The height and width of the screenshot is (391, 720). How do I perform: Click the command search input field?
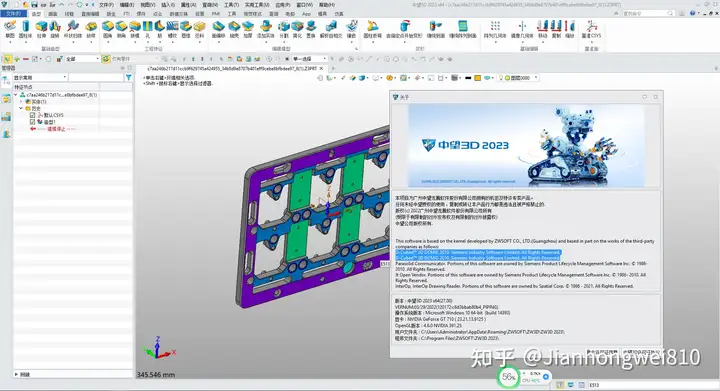point(647,13)
